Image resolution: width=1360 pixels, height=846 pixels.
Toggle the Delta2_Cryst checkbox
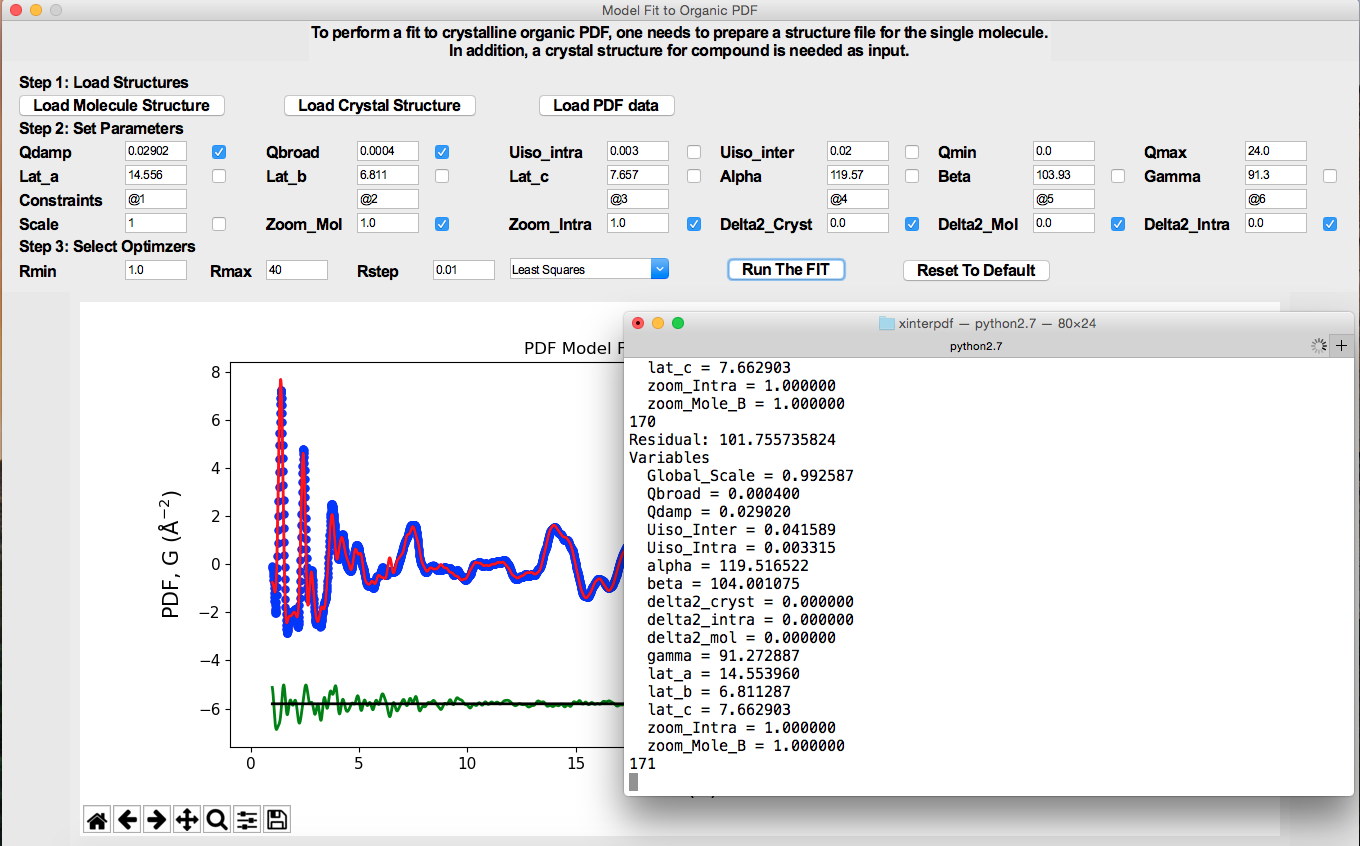(x=912, y=224)
